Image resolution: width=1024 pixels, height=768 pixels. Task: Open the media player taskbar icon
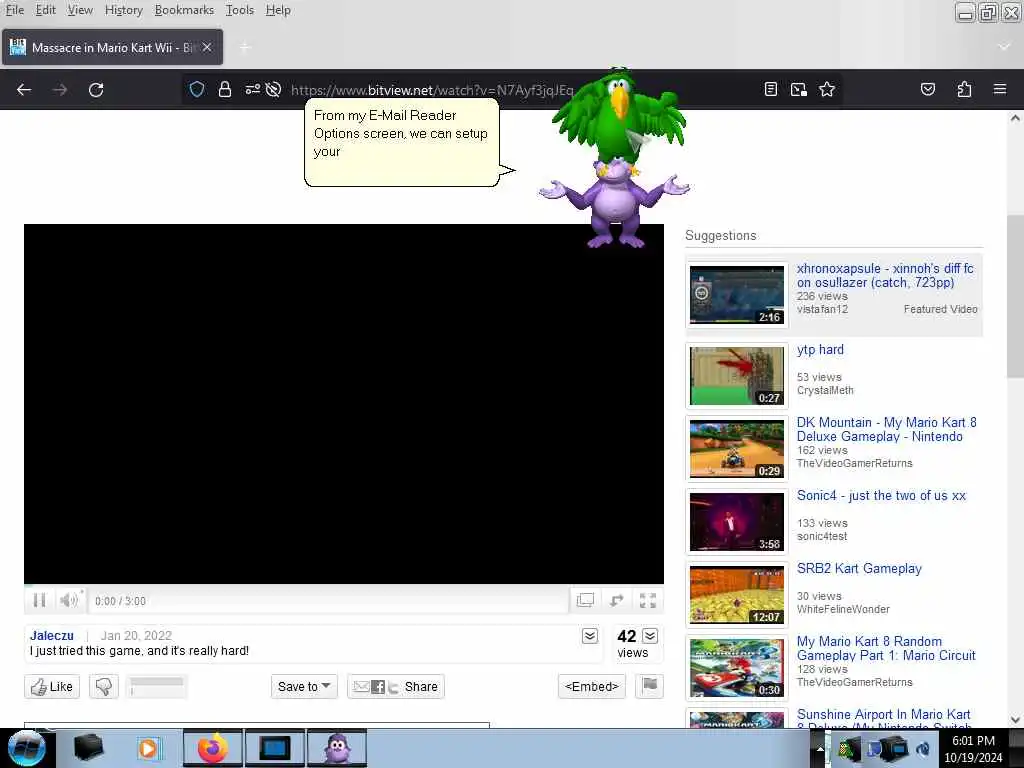click(x=148, y=748)
